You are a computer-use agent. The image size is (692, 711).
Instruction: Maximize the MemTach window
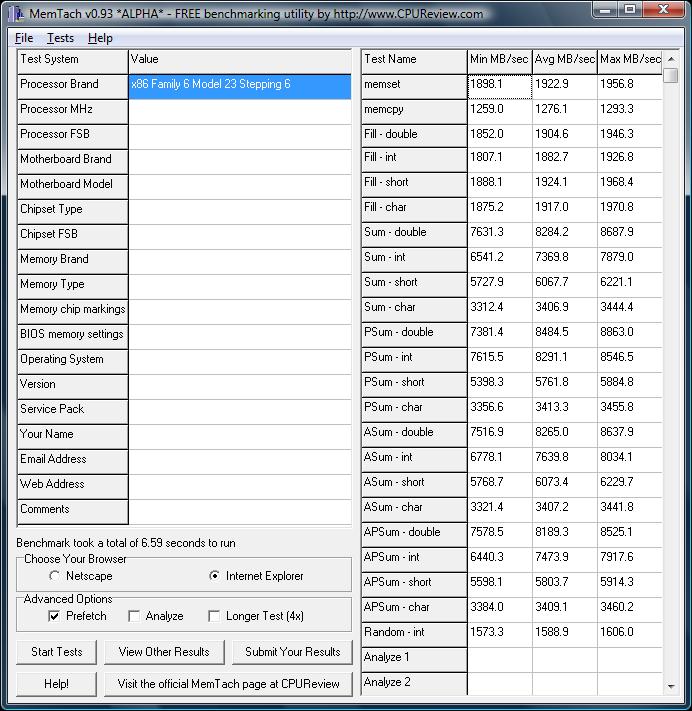[x=630, y=9]
